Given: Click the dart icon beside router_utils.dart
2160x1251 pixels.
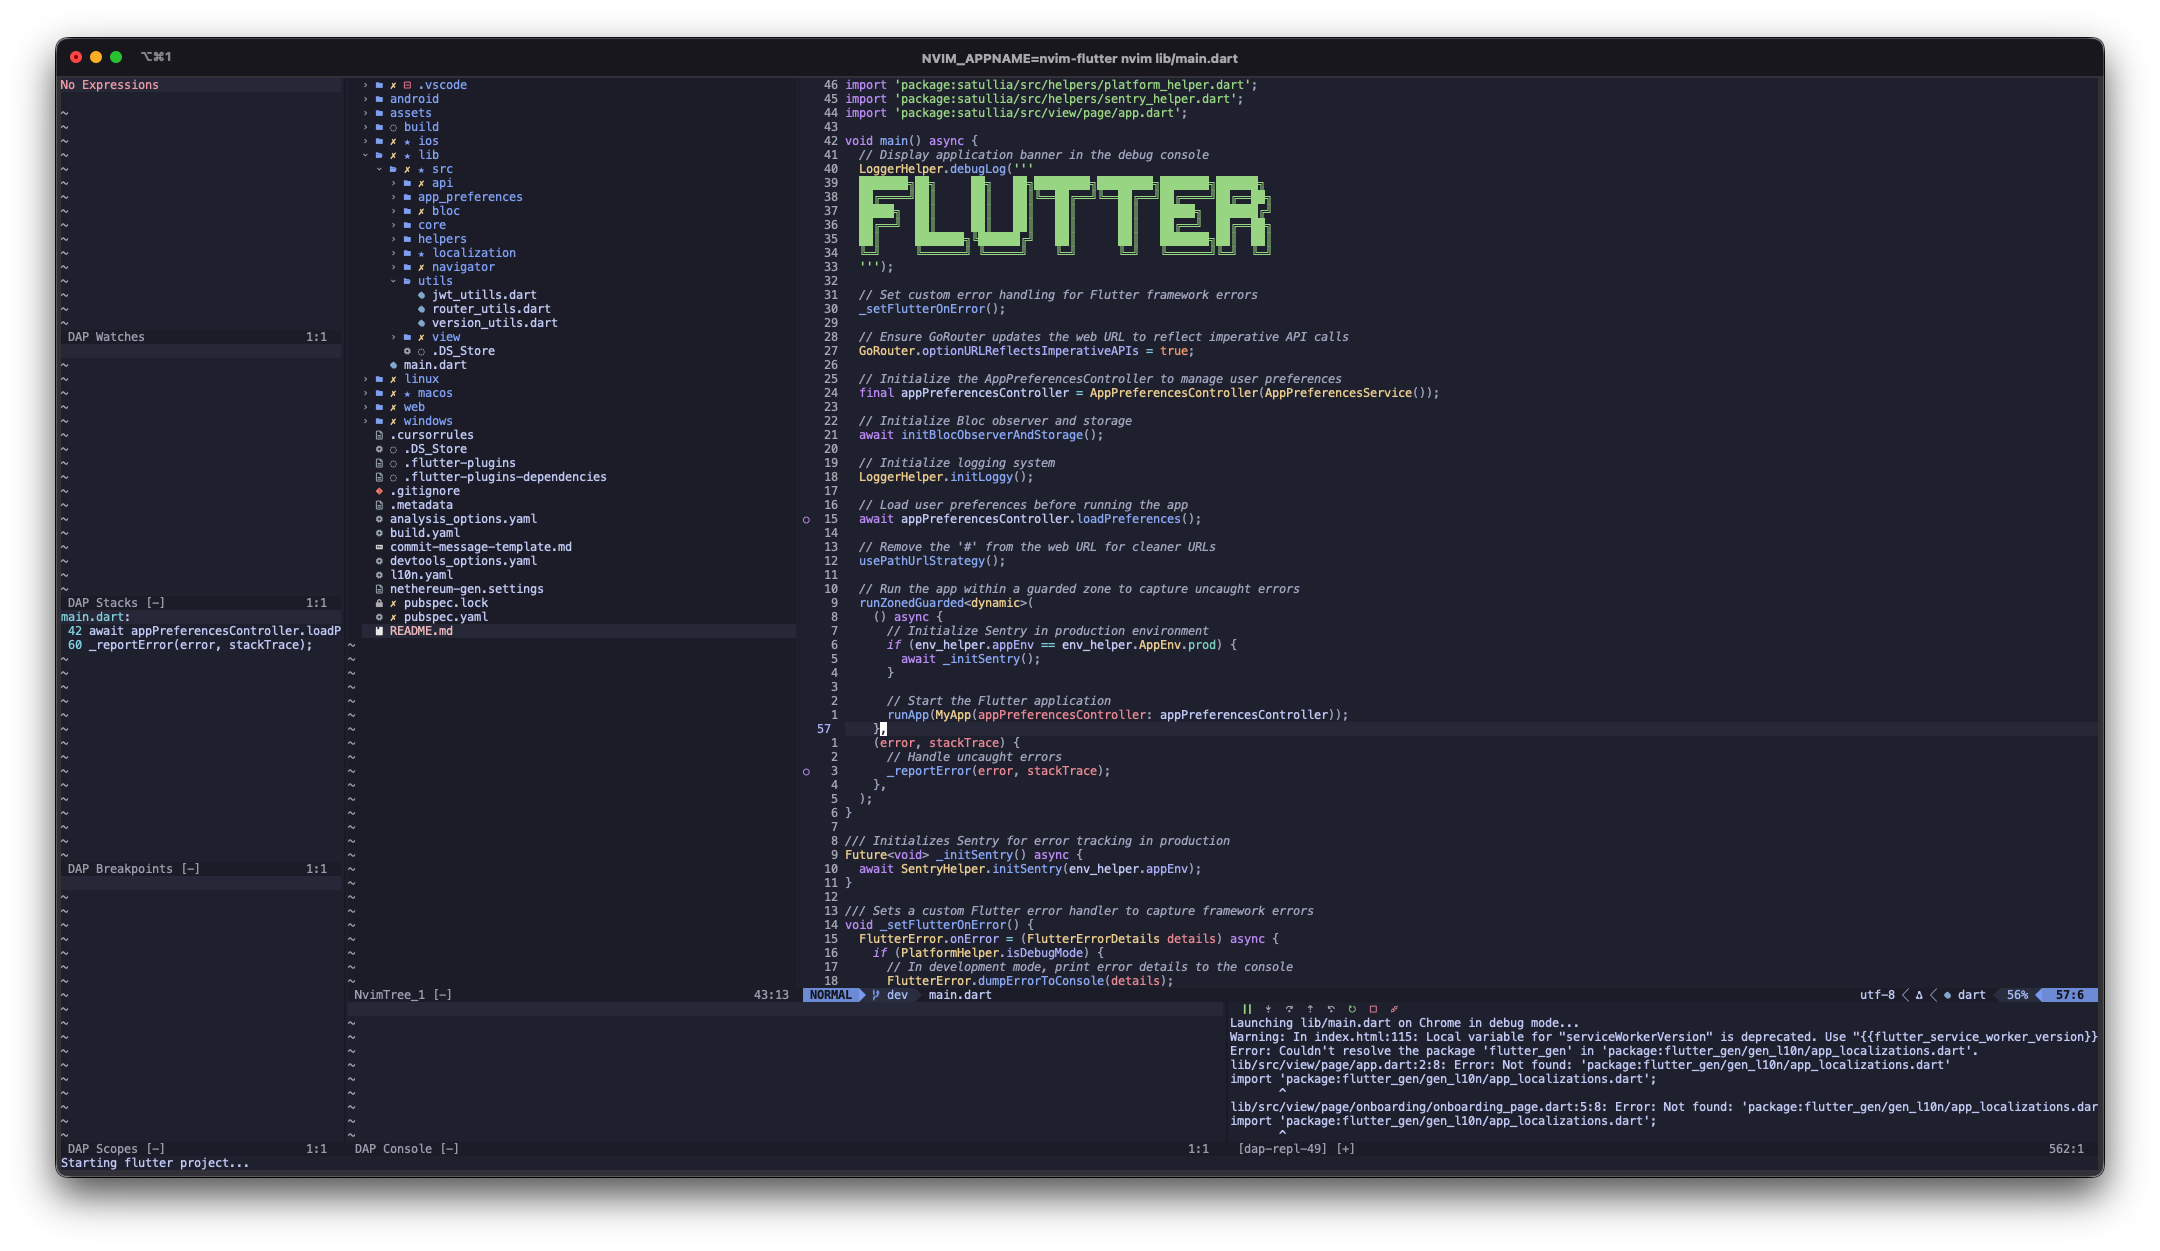Looking at the screenshot, I should [x=421, y=309].
